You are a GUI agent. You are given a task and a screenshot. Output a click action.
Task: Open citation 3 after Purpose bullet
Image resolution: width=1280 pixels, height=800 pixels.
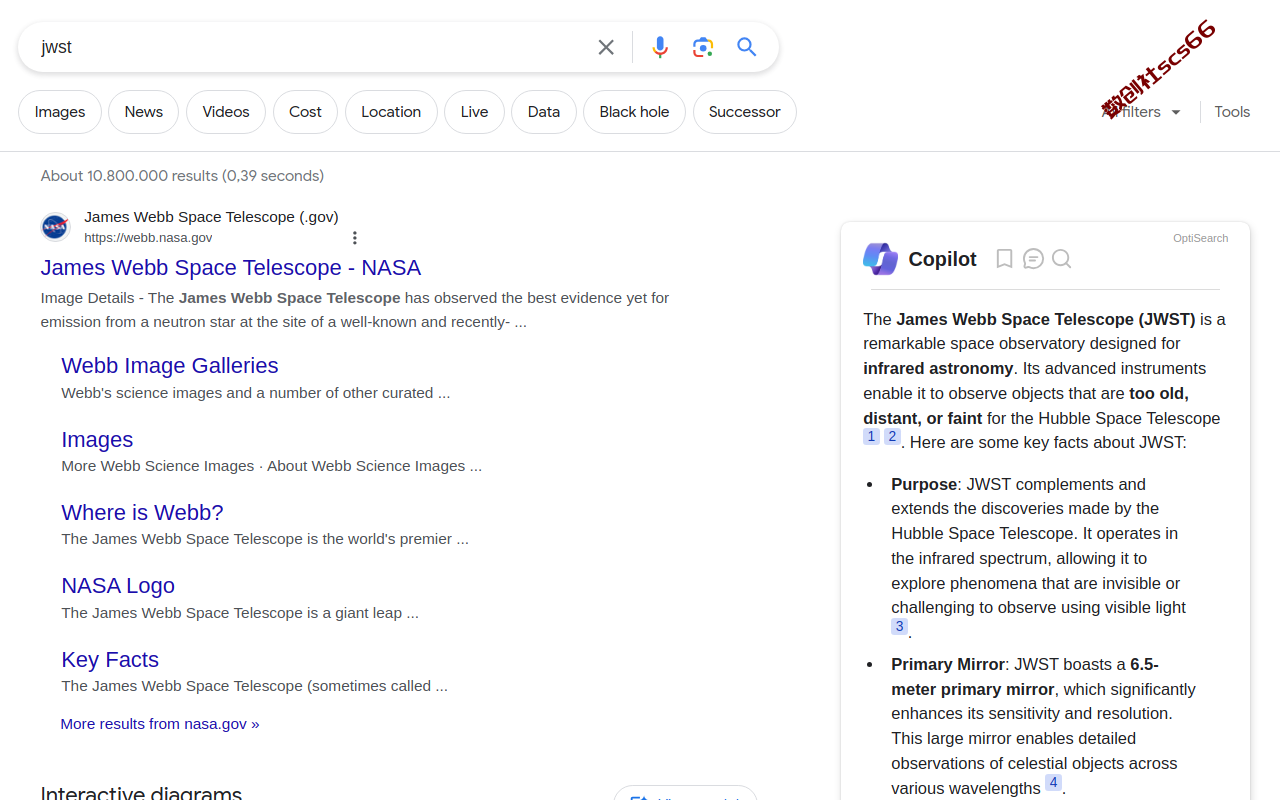899,626
